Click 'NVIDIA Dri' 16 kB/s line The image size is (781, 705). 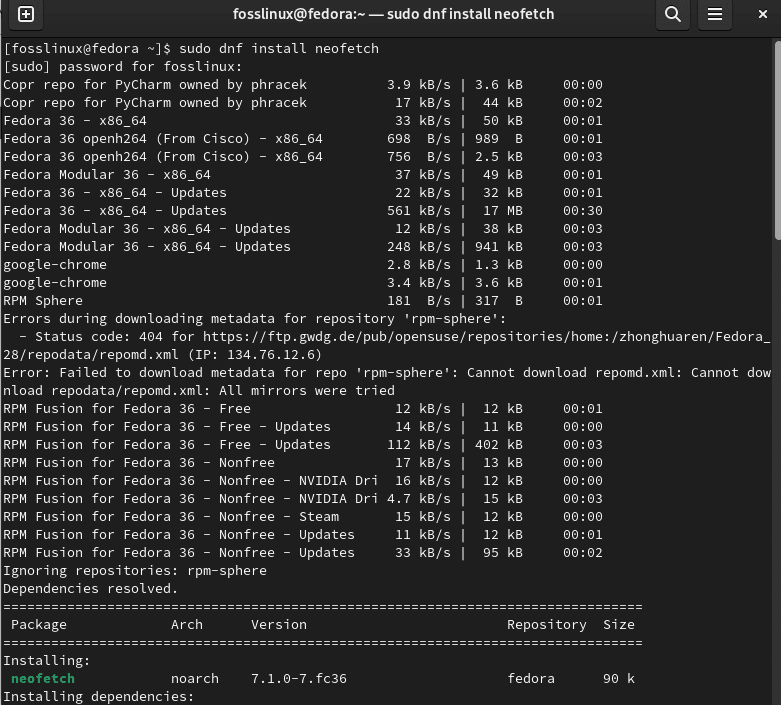pos(303,481)
